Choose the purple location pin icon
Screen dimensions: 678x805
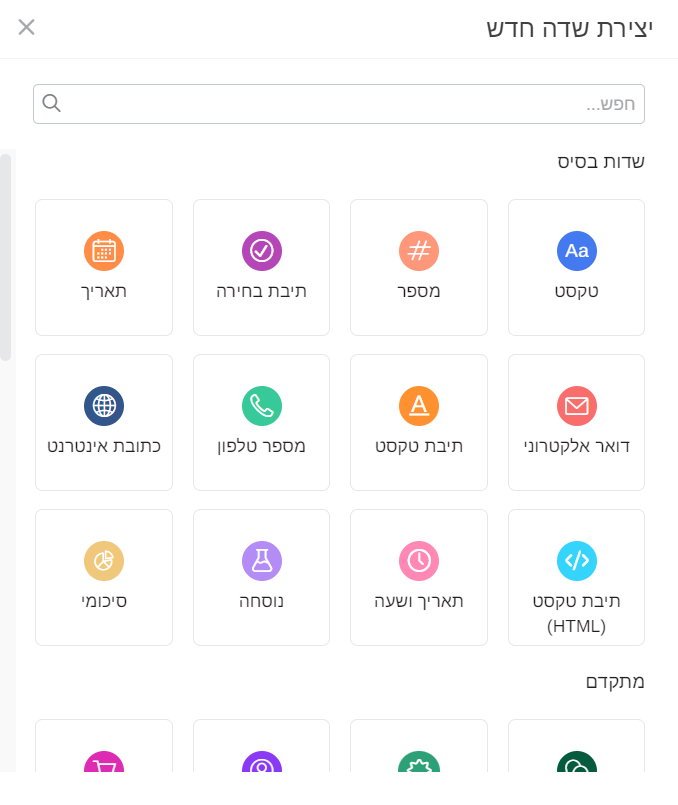[x=261, y=763]
